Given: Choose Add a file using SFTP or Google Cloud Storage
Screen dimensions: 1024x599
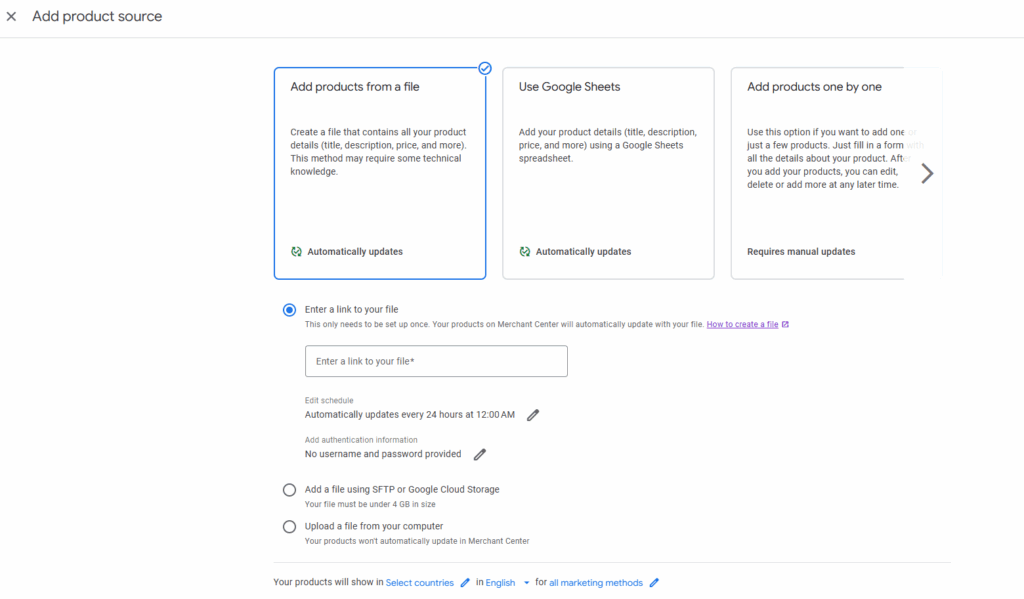Looking at the screenshot, I should point(289,490).
